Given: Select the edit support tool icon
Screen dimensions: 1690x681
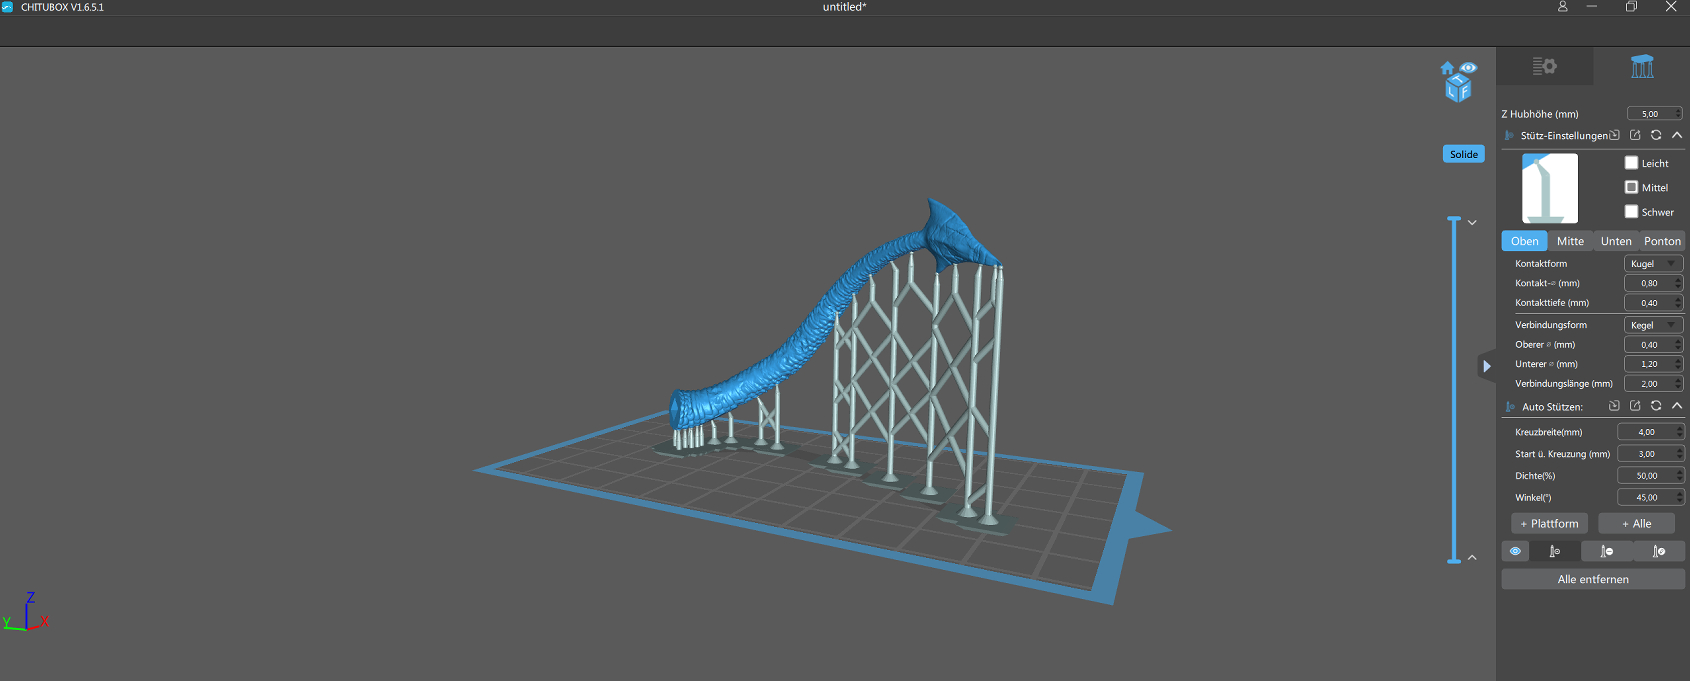Looking at the screenshot, I should 1659,551.
